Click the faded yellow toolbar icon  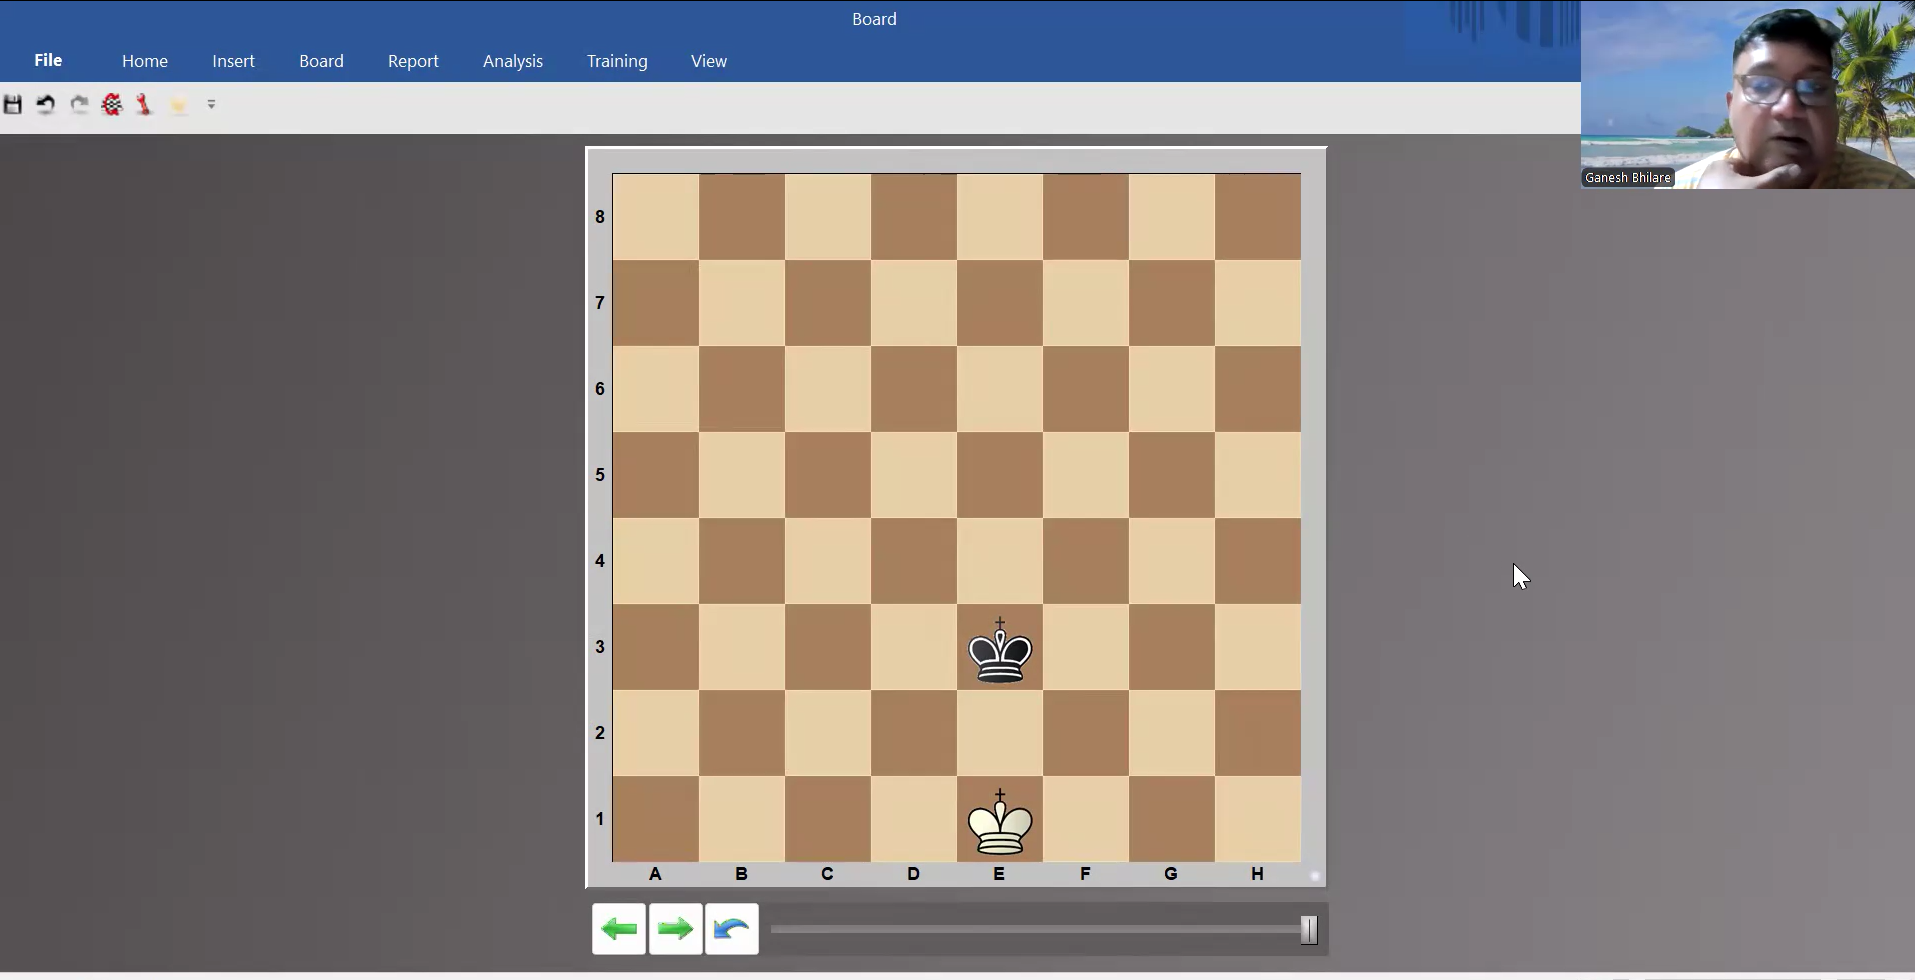pyautogui.click(x=179, y=105)
